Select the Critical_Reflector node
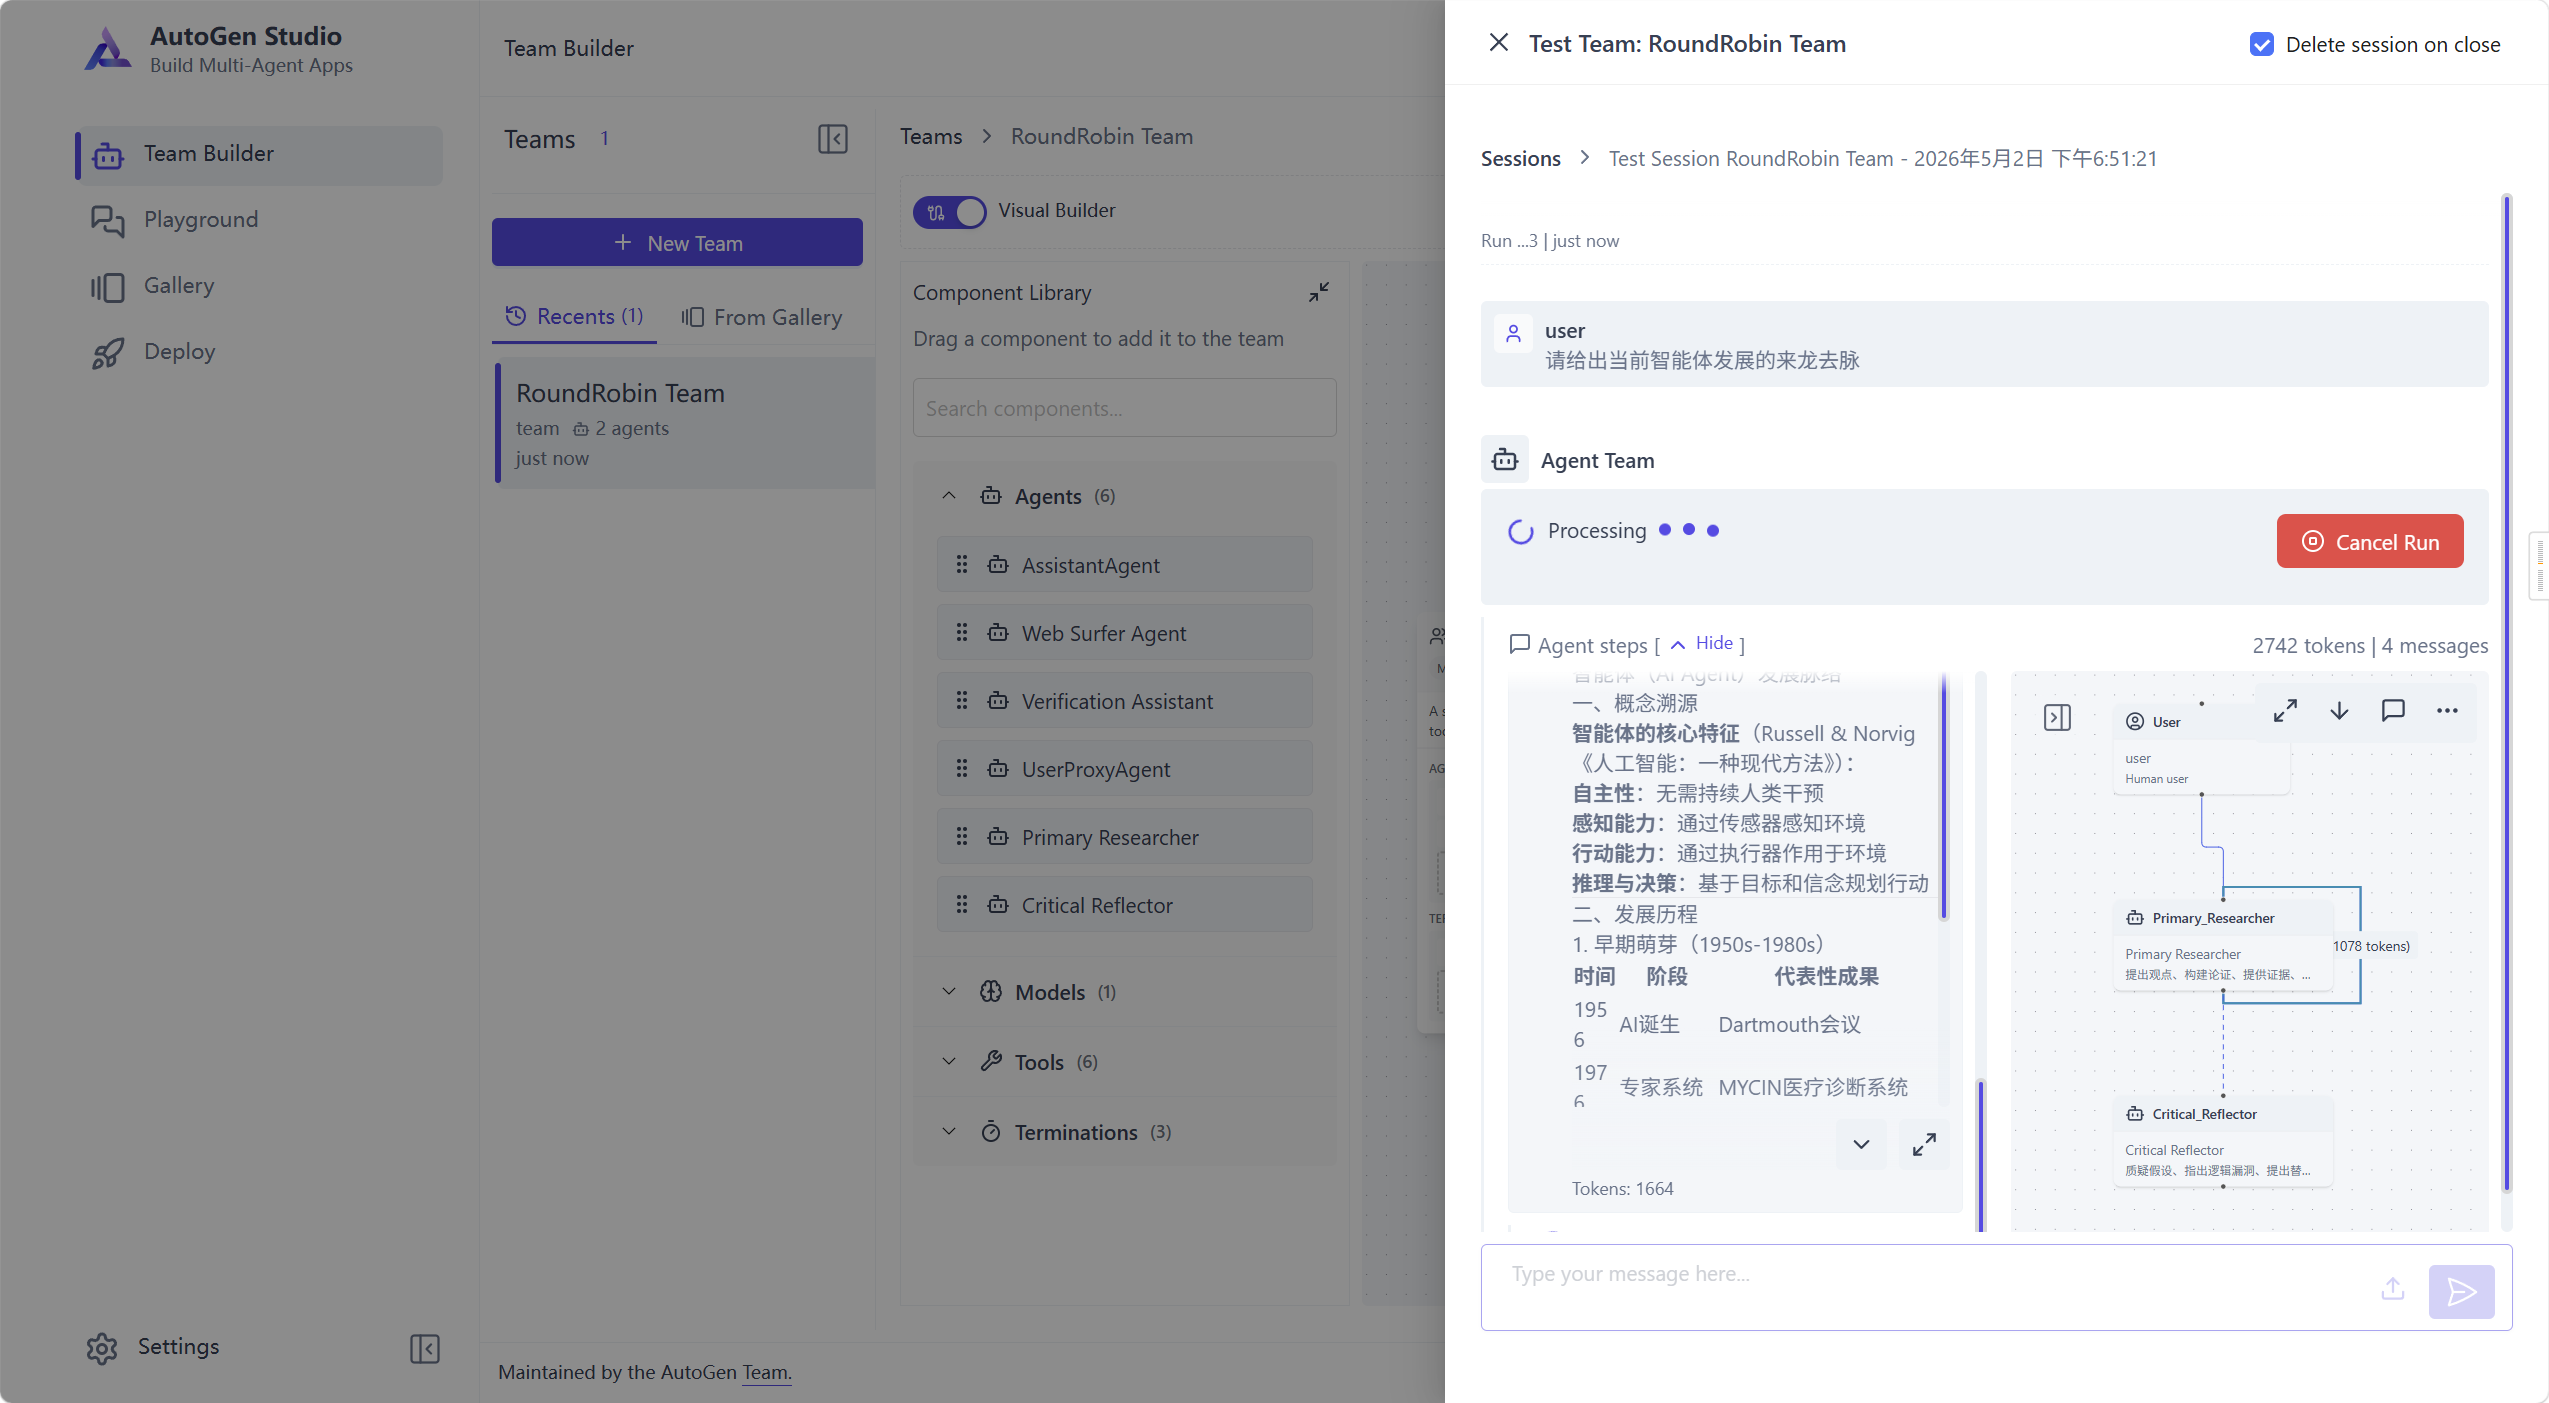This screenshot has width=2549, height=1403. 2223,1141
